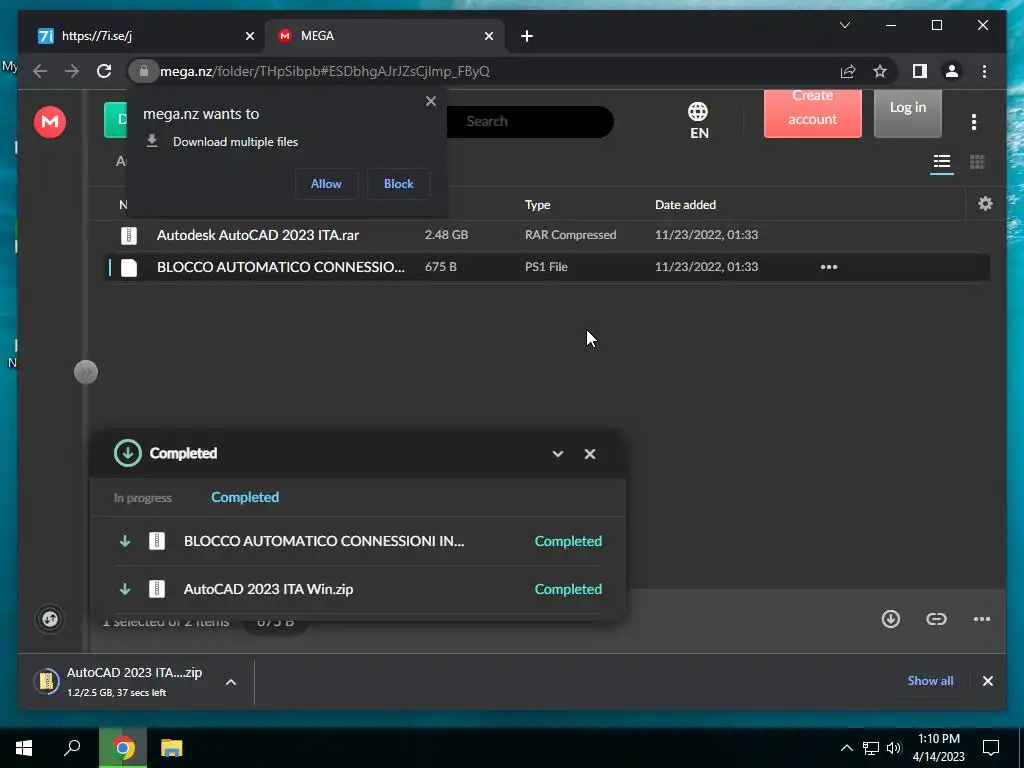Switch to the MEGA browser tab
The height and width of the screenshot is (768, 1024).
(x=385, y=36)
